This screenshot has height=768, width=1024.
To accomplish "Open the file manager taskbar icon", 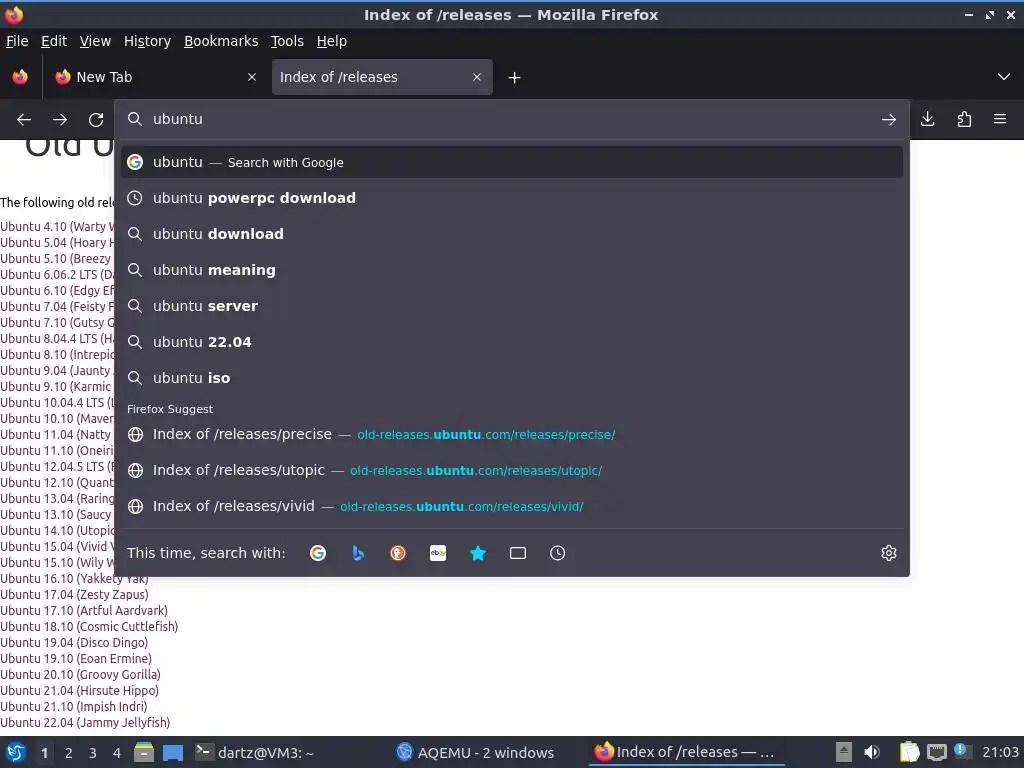I will pos(144,752).
